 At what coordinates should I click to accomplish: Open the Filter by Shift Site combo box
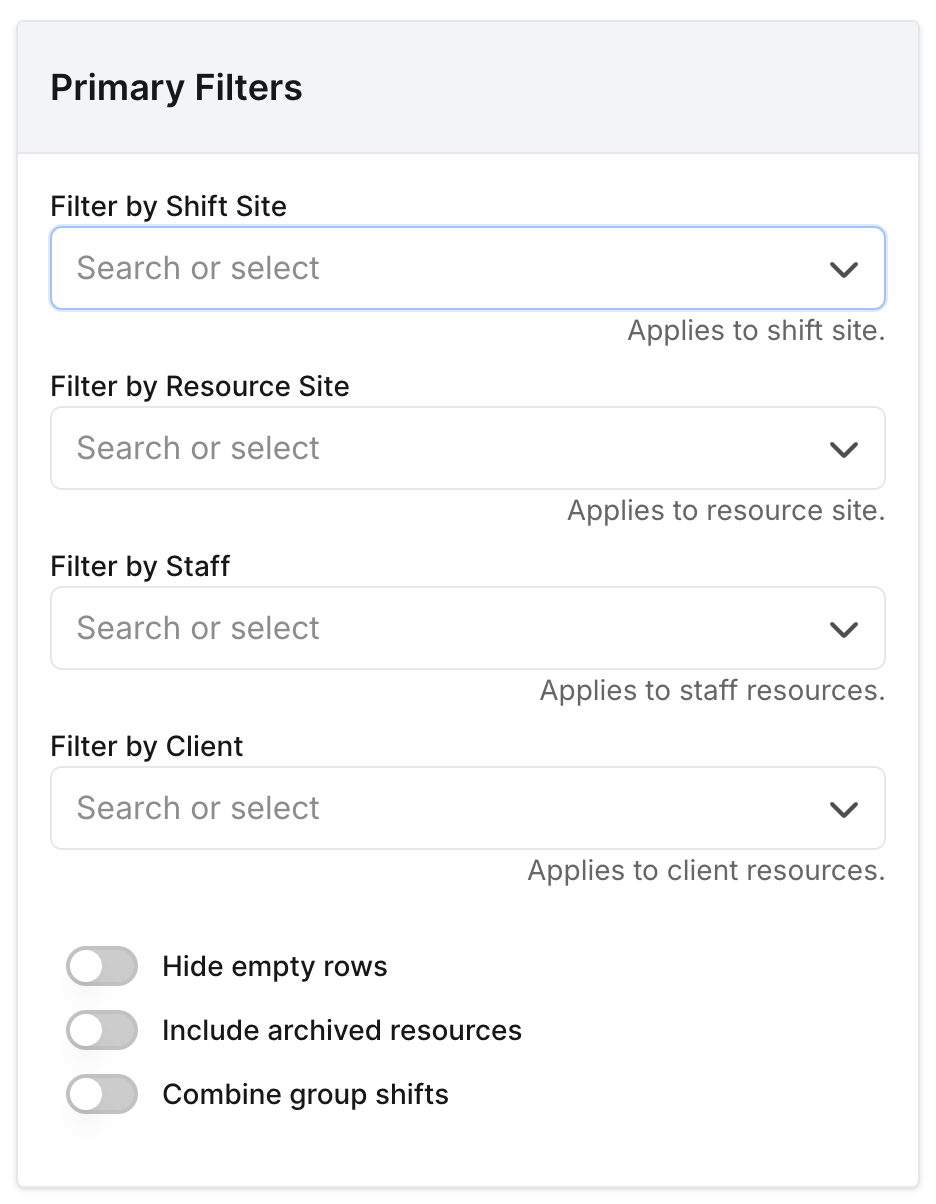click(440, 269)
